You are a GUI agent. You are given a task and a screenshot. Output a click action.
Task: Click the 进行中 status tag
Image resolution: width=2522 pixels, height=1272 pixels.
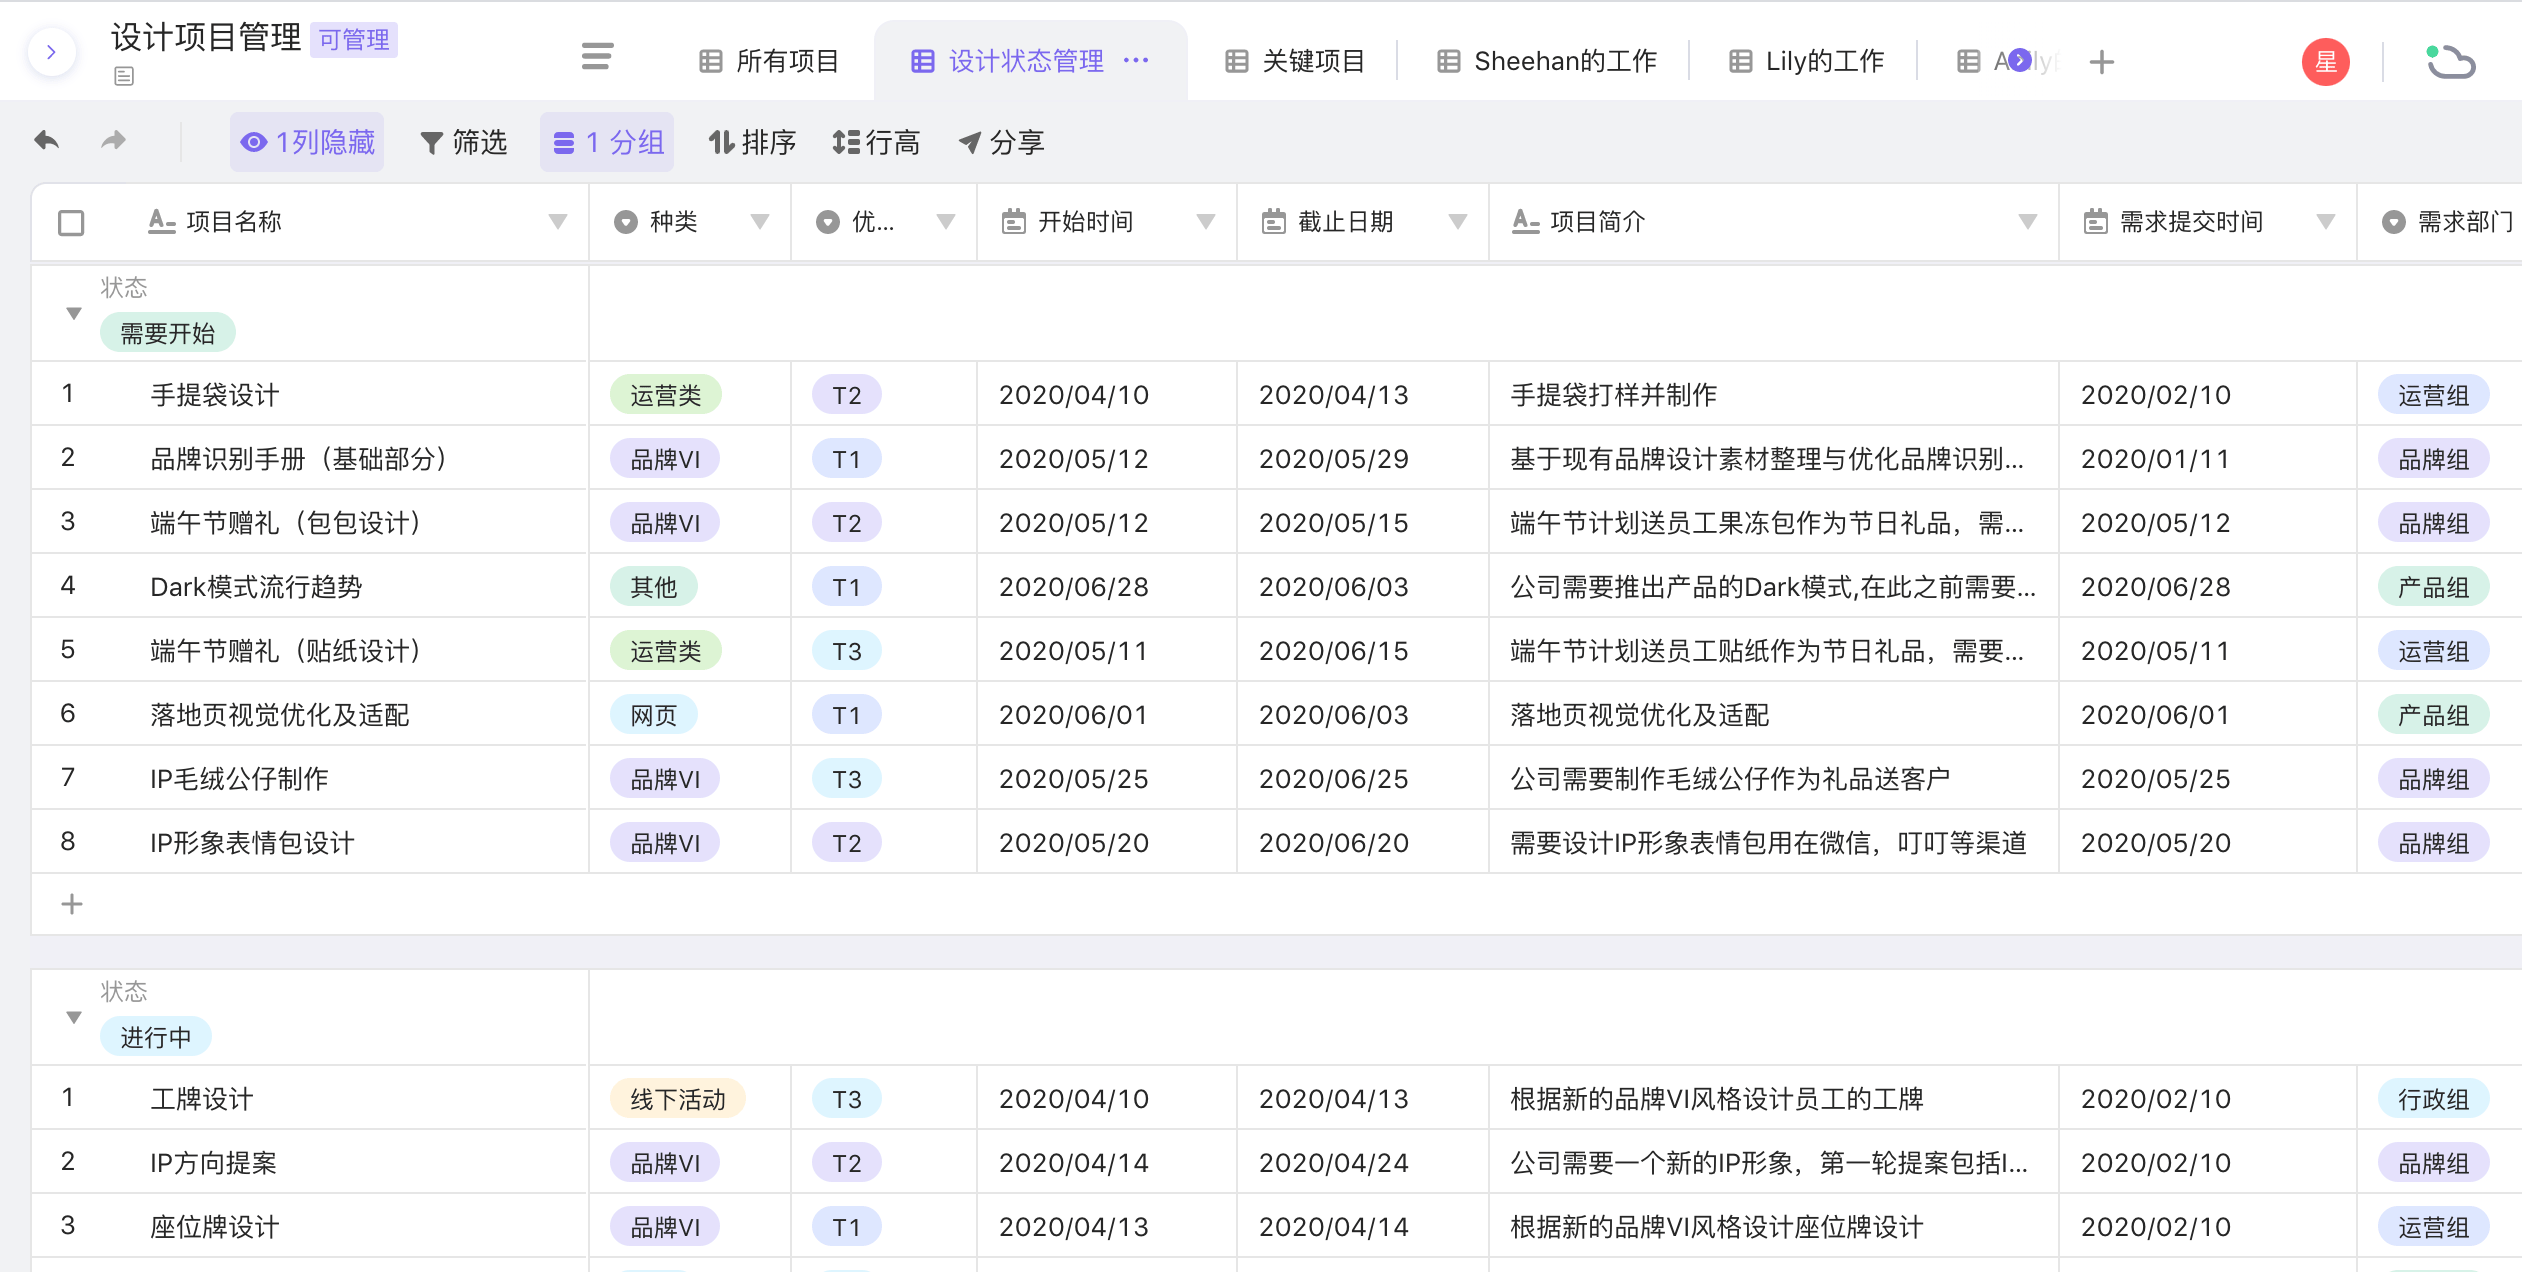coord(156,1037)
